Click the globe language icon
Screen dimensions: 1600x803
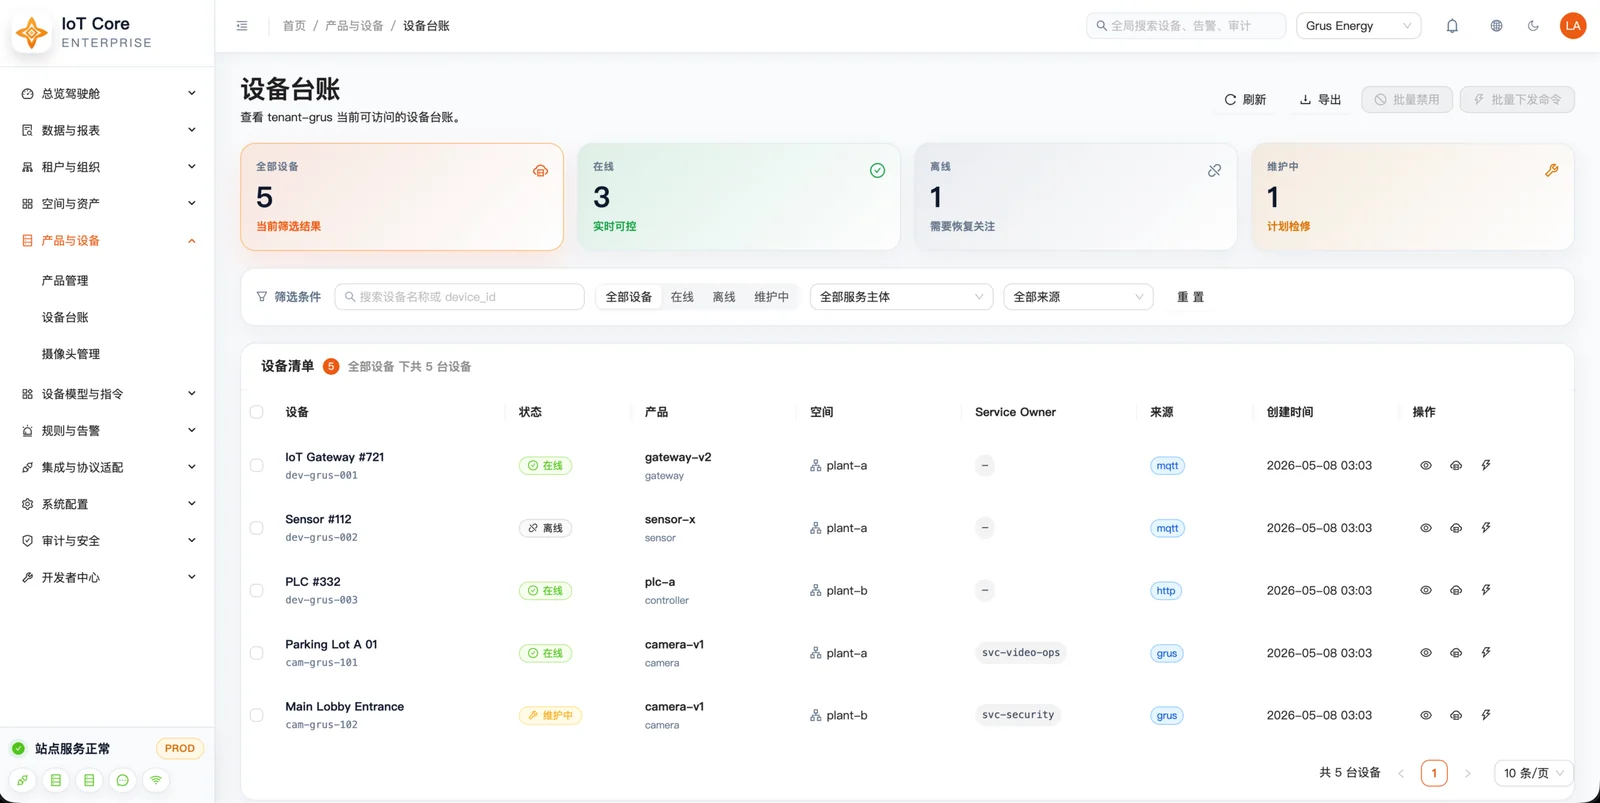tap(1496, 26)
